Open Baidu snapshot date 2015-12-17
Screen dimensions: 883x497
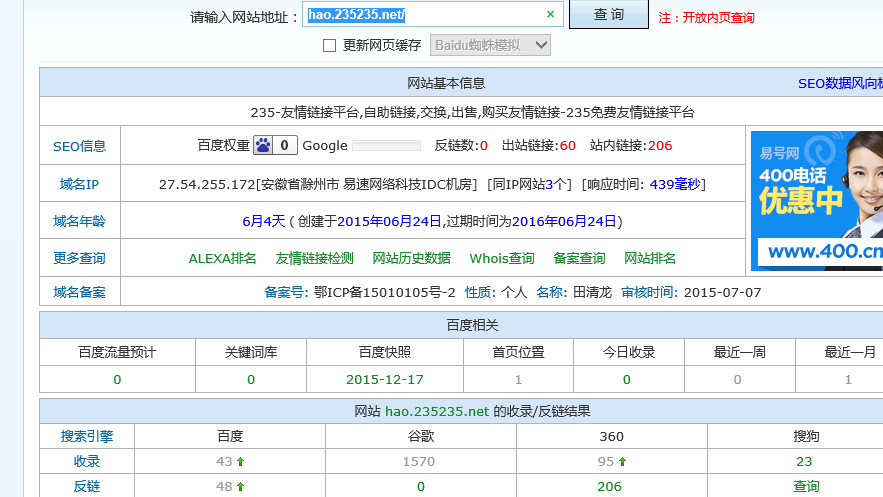click(384, 380)
